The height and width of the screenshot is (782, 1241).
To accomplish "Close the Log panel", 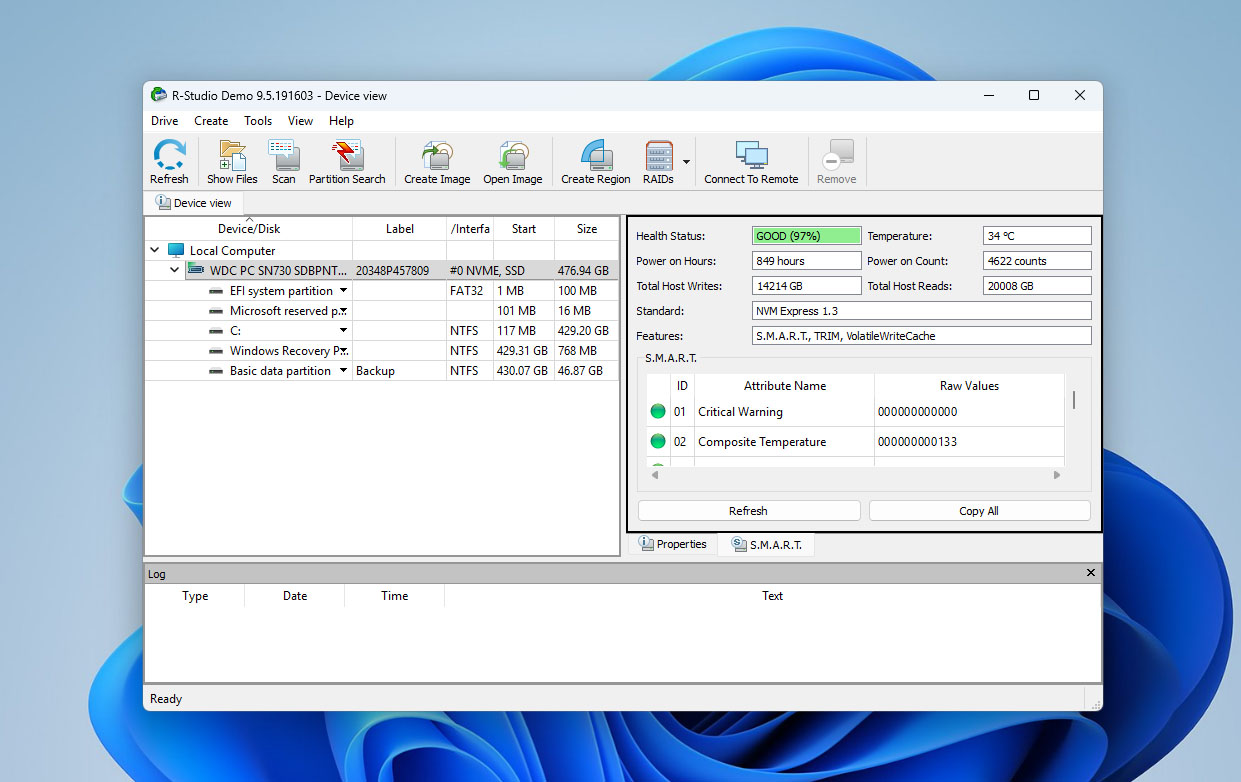I will click(1090, 572).
